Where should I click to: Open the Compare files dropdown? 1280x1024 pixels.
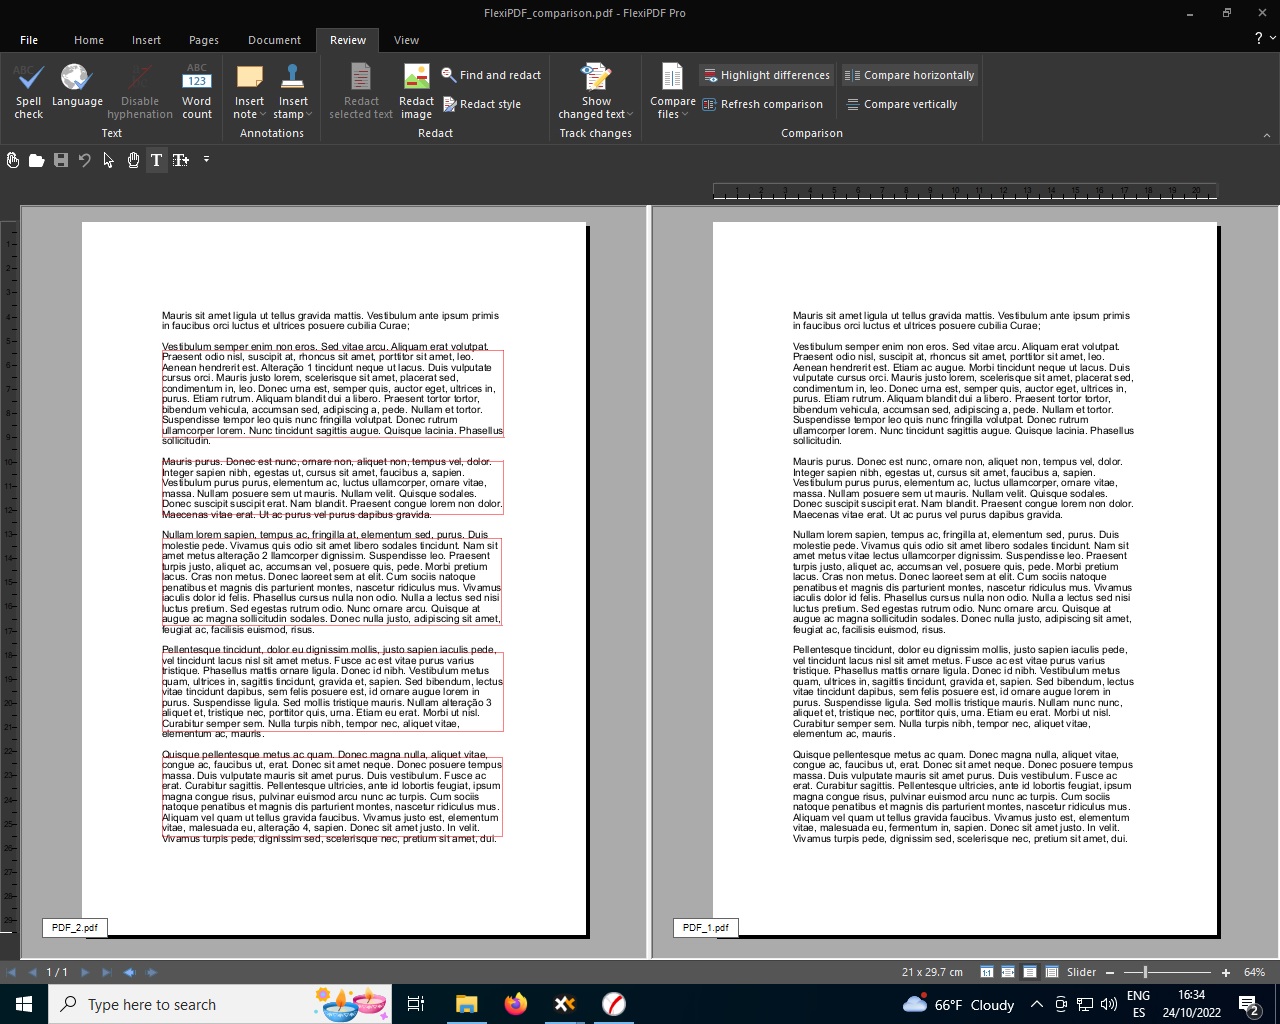tap(672, 114)
